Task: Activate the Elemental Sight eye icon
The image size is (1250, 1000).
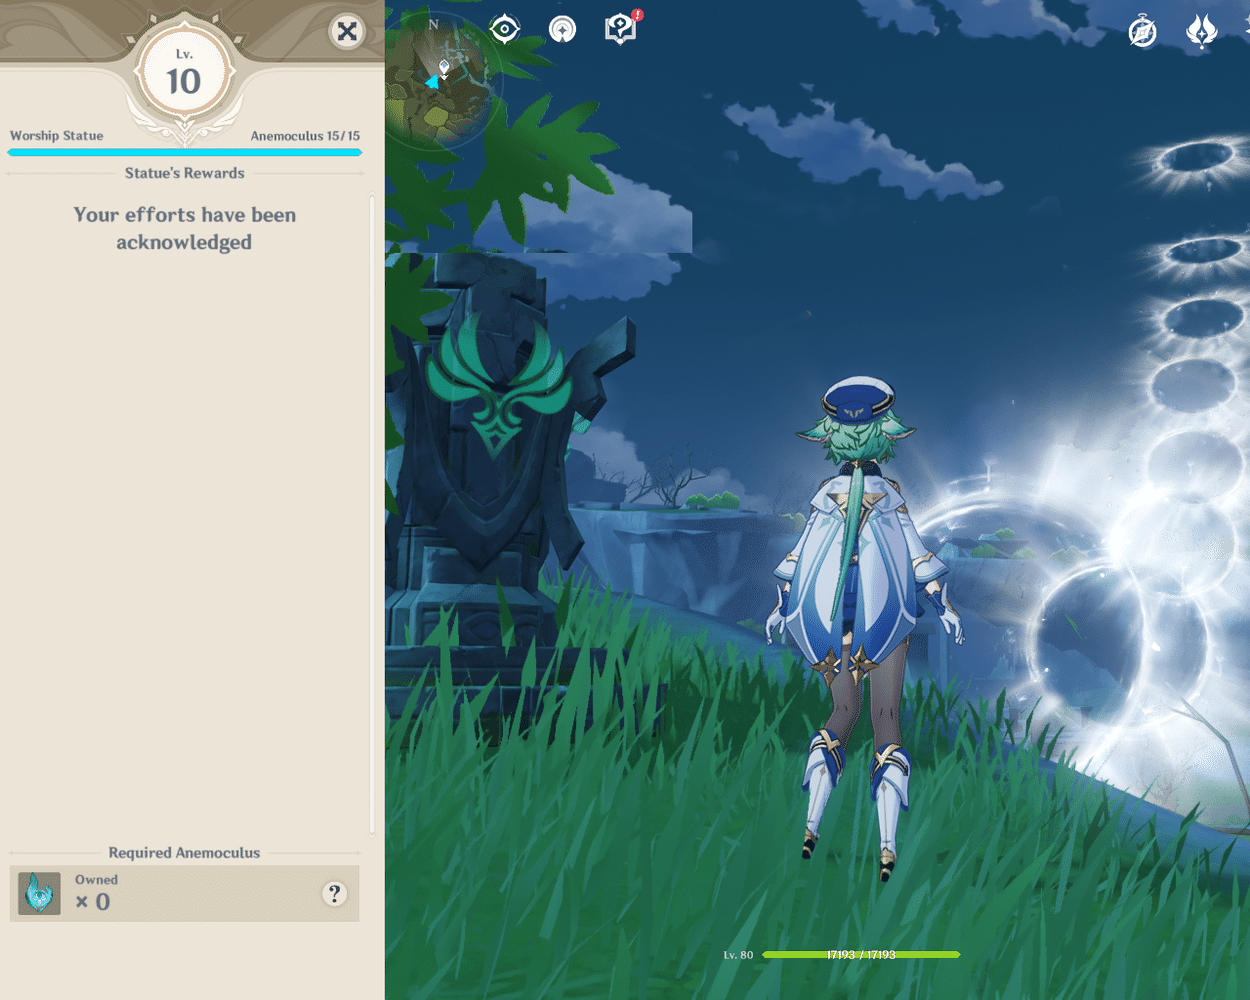Action: pos(504,29)
